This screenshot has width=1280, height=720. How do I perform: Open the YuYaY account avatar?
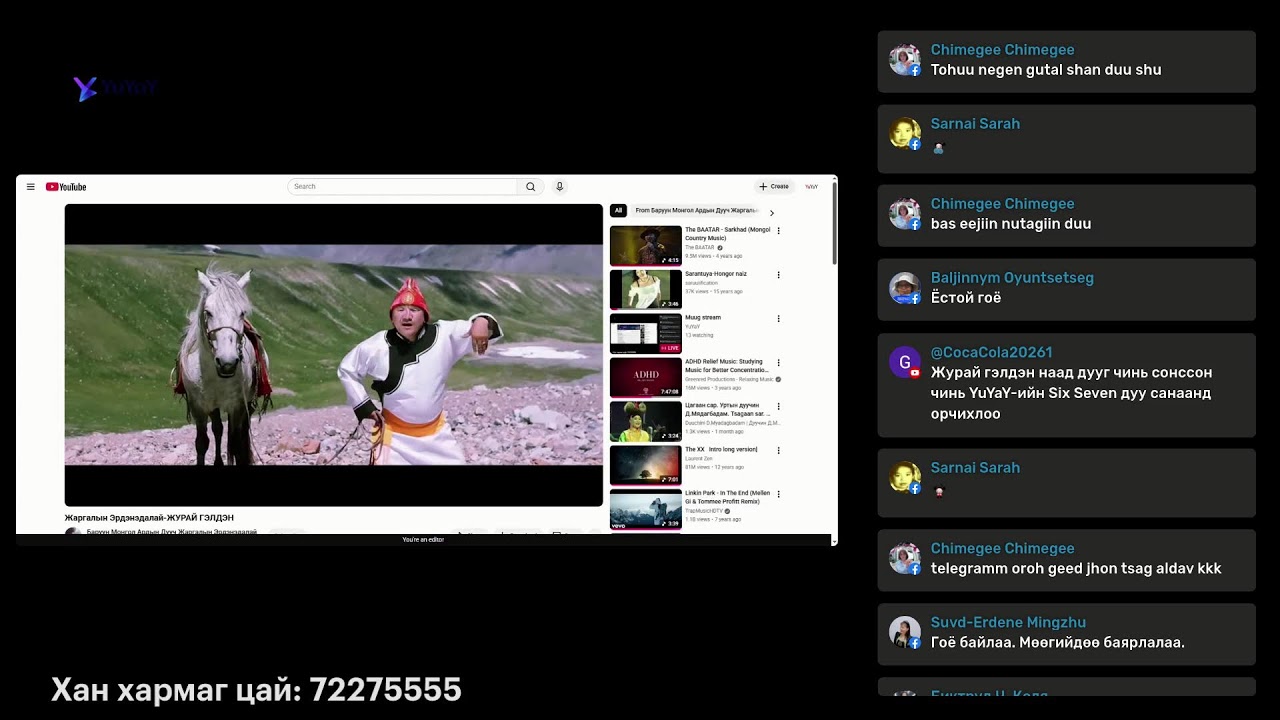pos(812,187)
